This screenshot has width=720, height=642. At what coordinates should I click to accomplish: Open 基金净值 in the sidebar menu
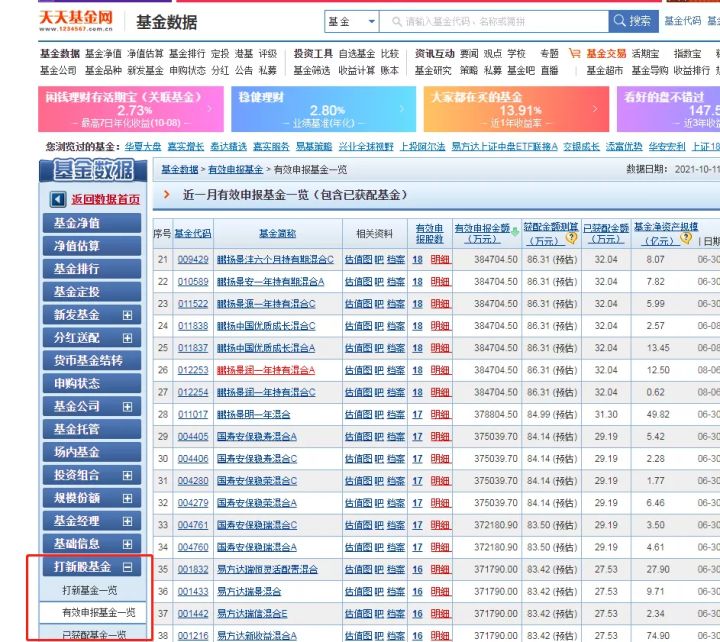tap(92, 223)
